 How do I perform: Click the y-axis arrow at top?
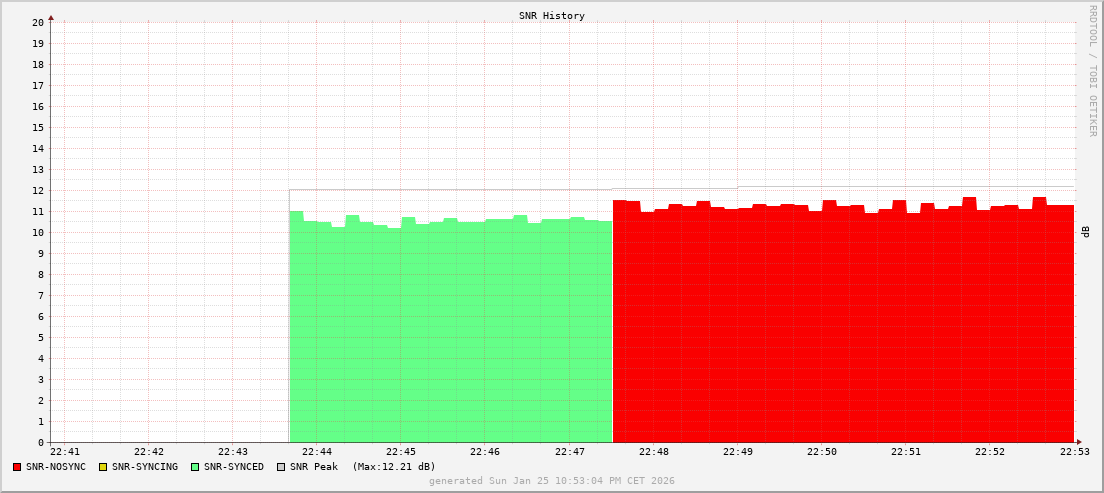(x=51, y=17)
